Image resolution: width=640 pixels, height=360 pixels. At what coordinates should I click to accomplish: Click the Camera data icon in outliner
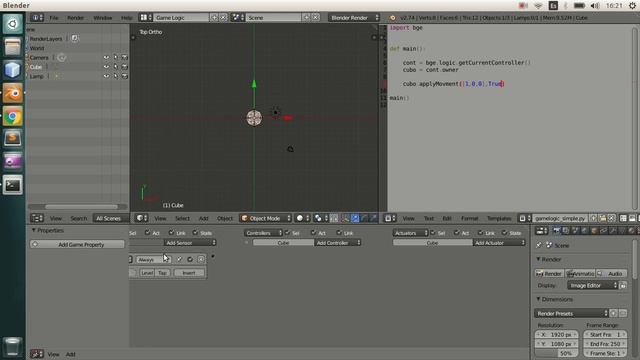pyautogui.click(x=61, y=58)
